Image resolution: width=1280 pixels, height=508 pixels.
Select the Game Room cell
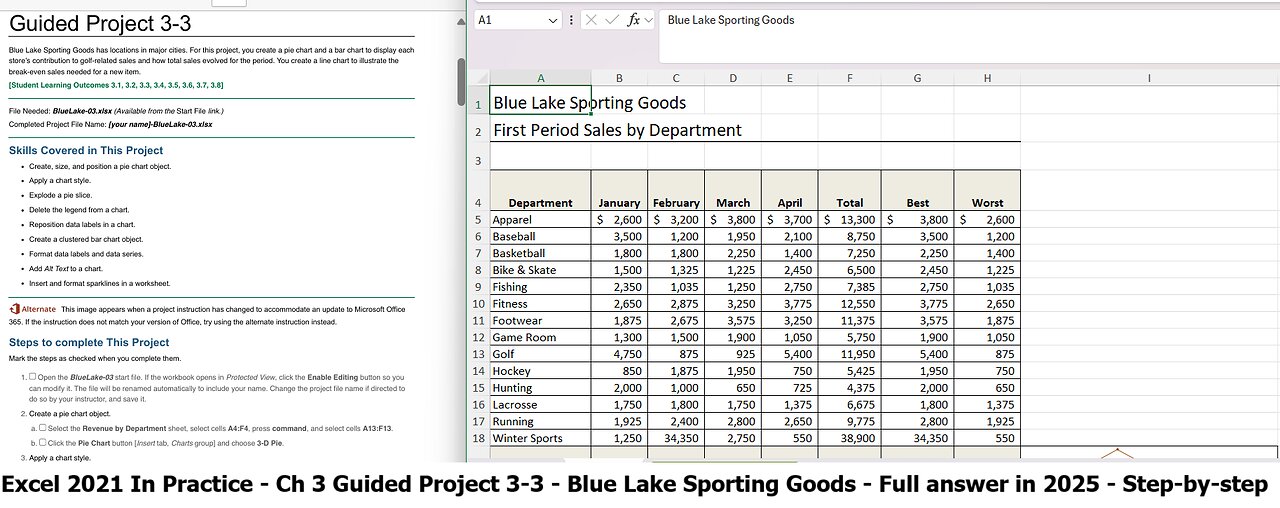coord(541,337)
